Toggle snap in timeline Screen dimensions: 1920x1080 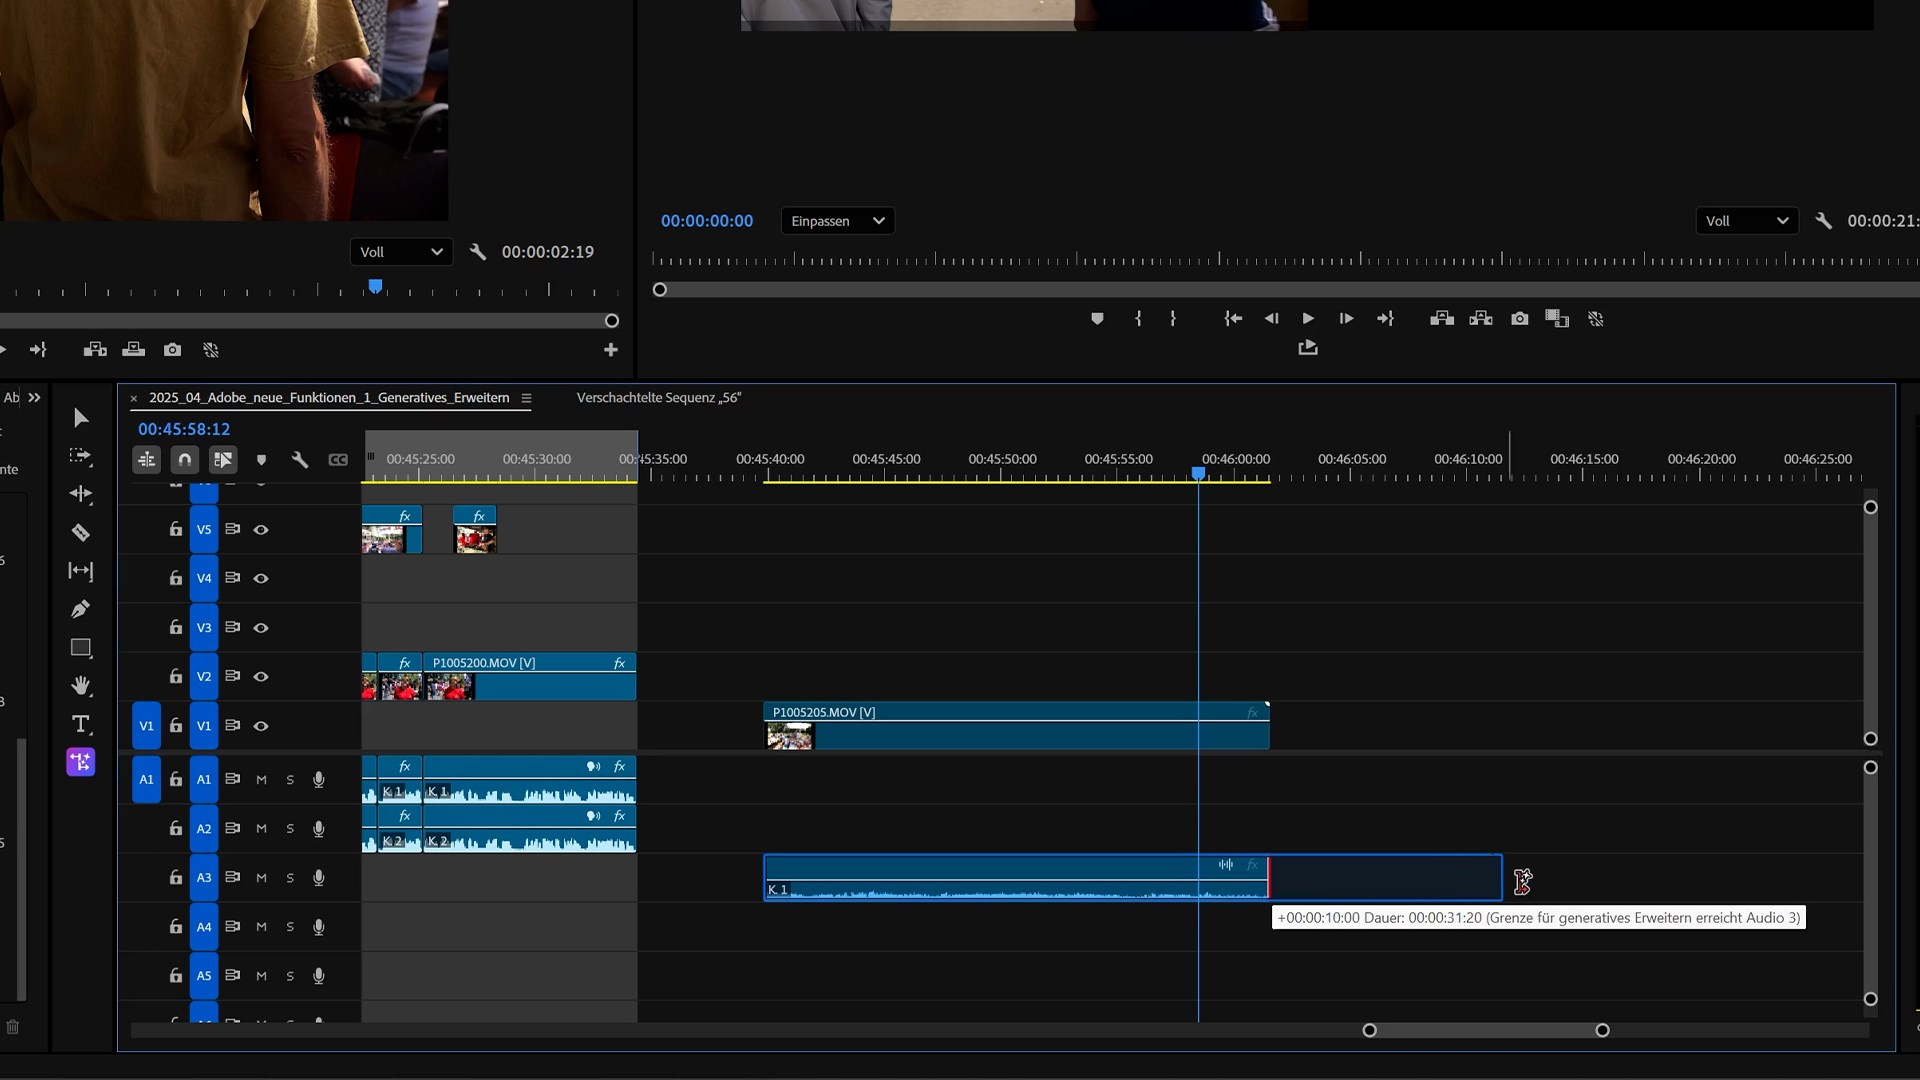[185, 460]
